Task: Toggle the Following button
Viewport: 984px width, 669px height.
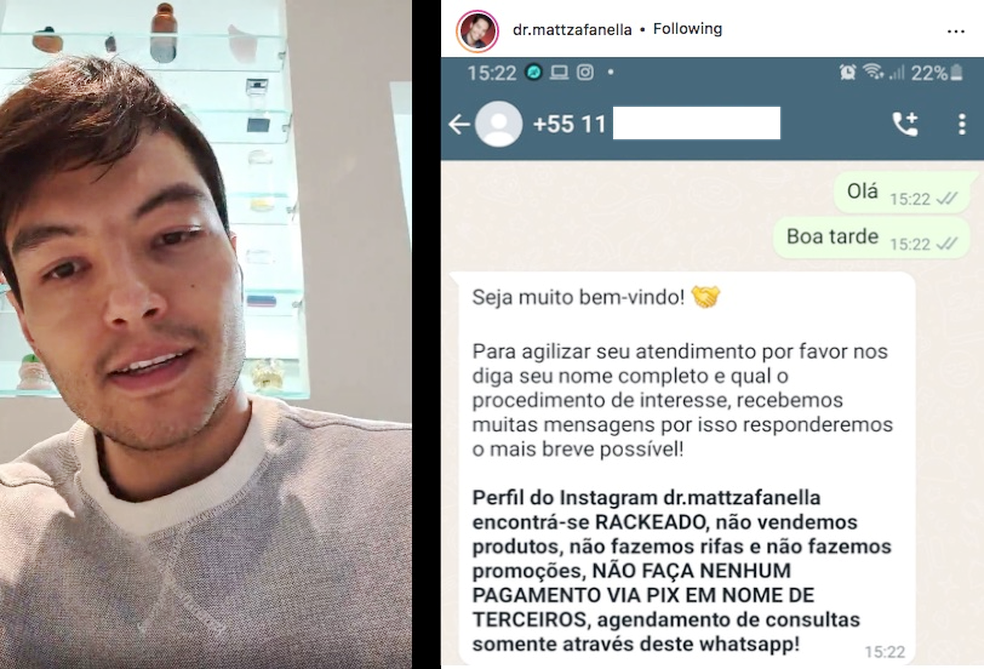Action: pos(687,29)
